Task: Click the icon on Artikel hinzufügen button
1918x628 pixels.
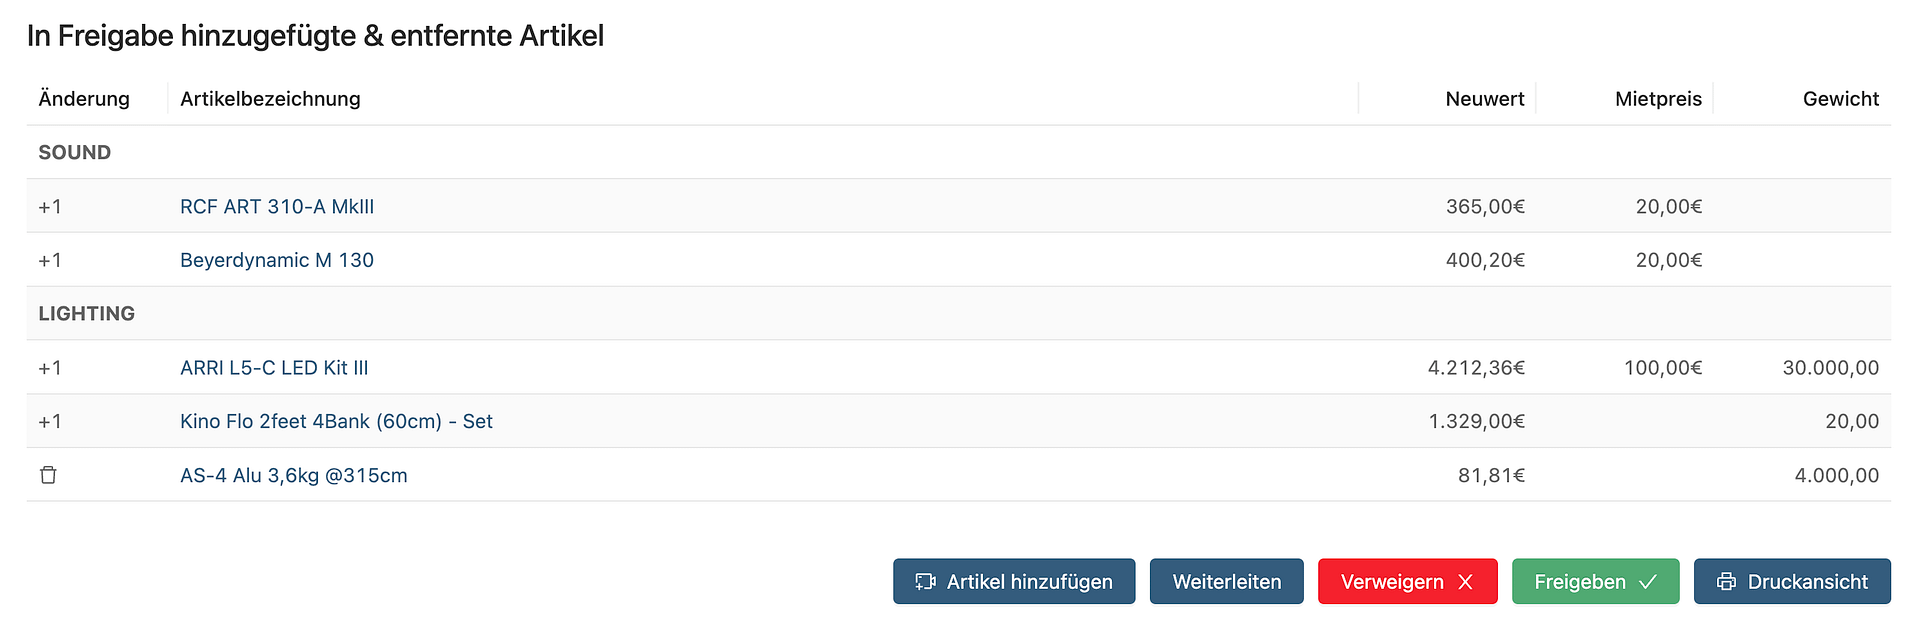Action: [x=925, y=582]
